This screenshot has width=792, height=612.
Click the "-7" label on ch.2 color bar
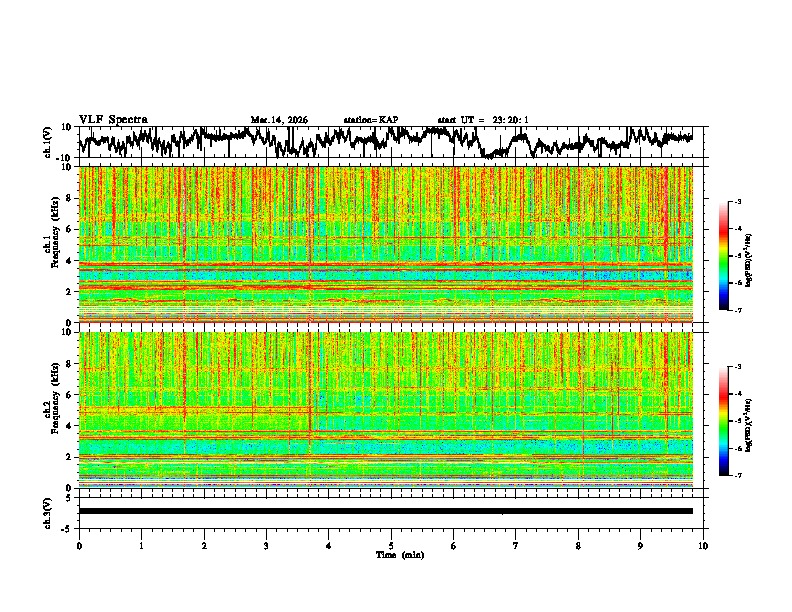click(x=738, y=475)
